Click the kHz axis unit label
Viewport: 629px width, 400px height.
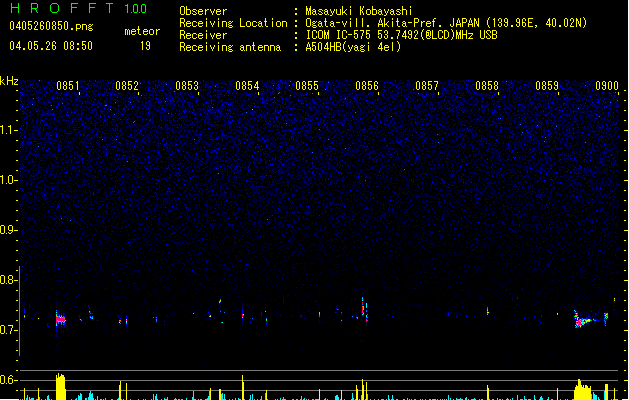click(x=9, y=81)
